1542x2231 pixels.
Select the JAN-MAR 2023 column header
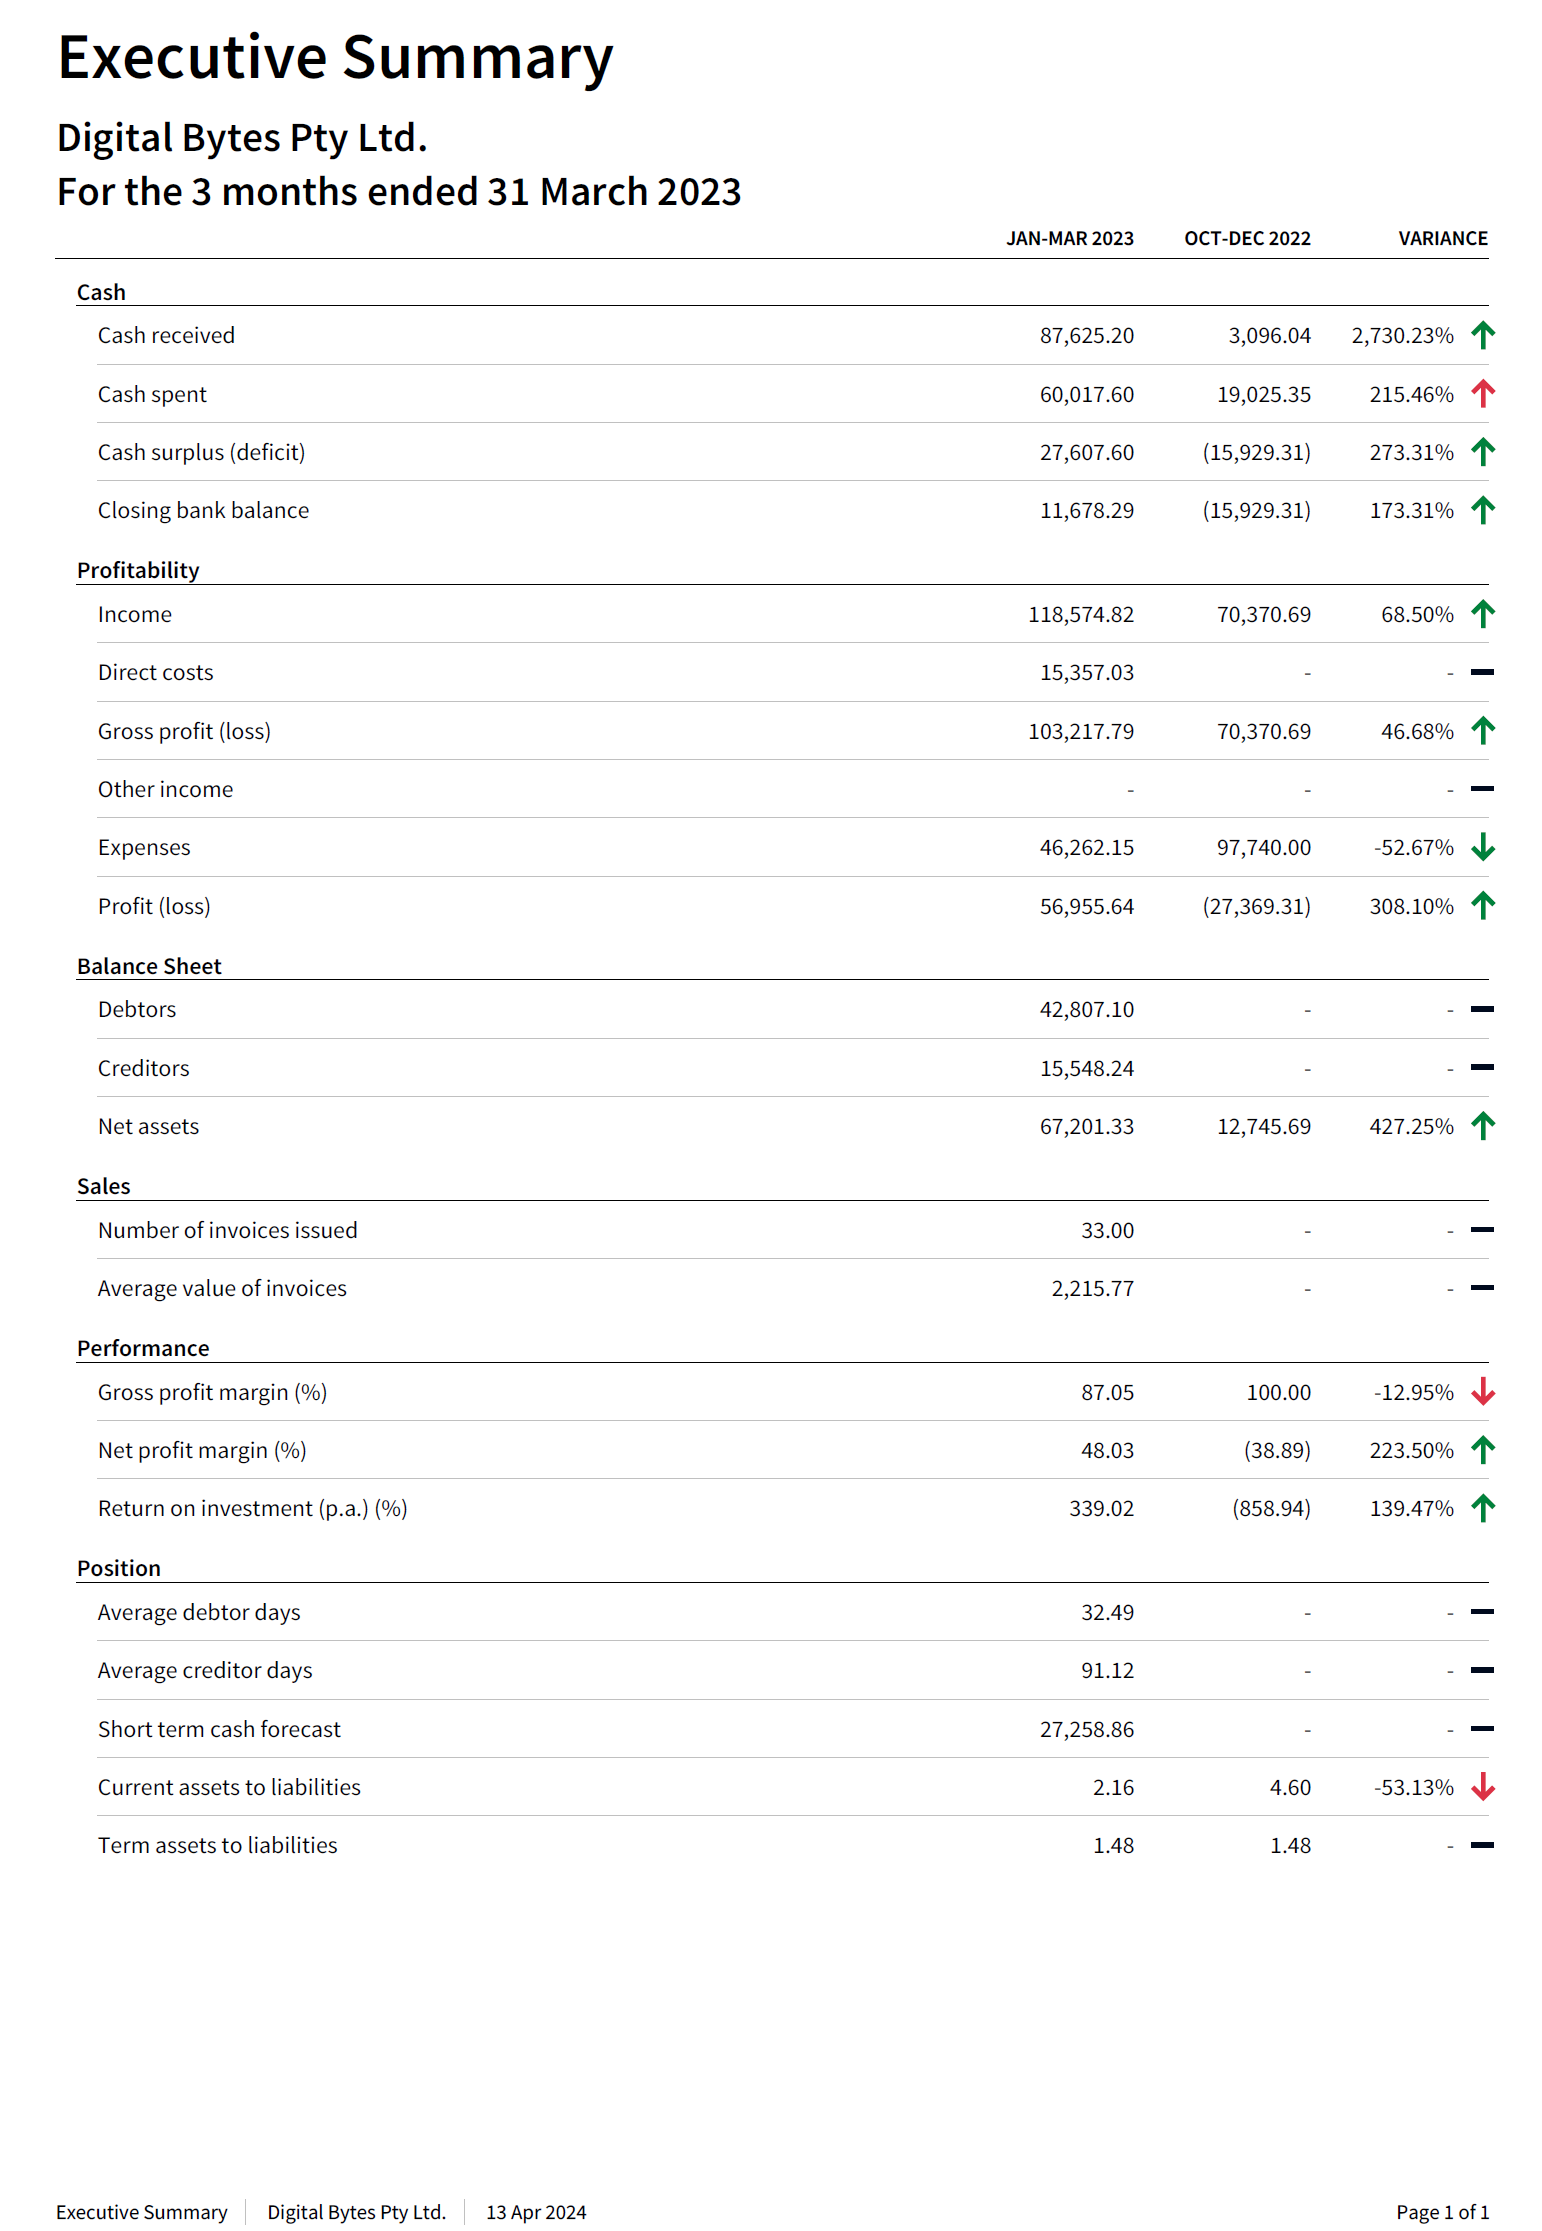(1069, 239)
